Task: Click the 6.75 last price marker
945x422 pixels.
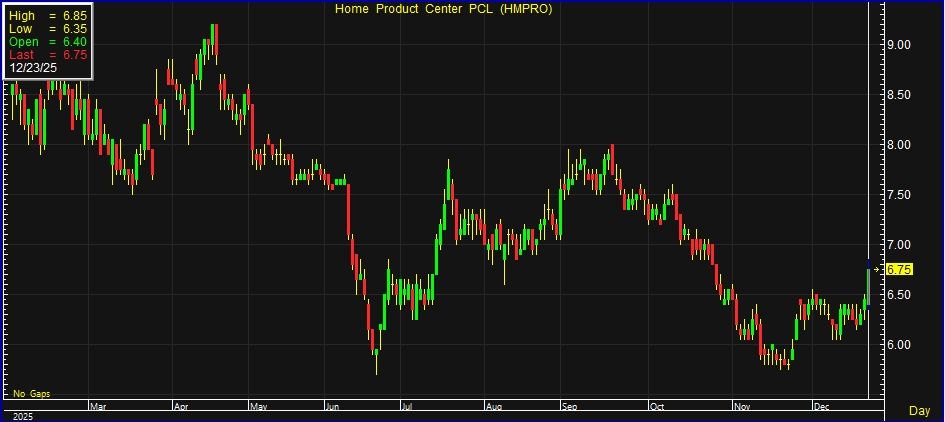Action: pyautogui.click(x=899, y=269)
